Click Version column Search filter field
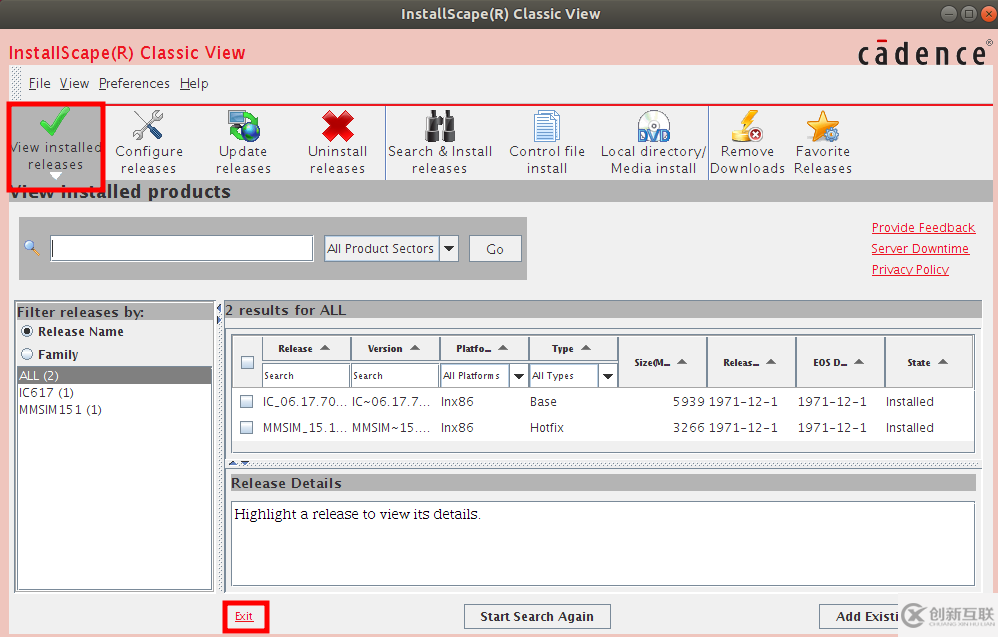Viewport: 998px width, 637px height. [x=395, y=375]
